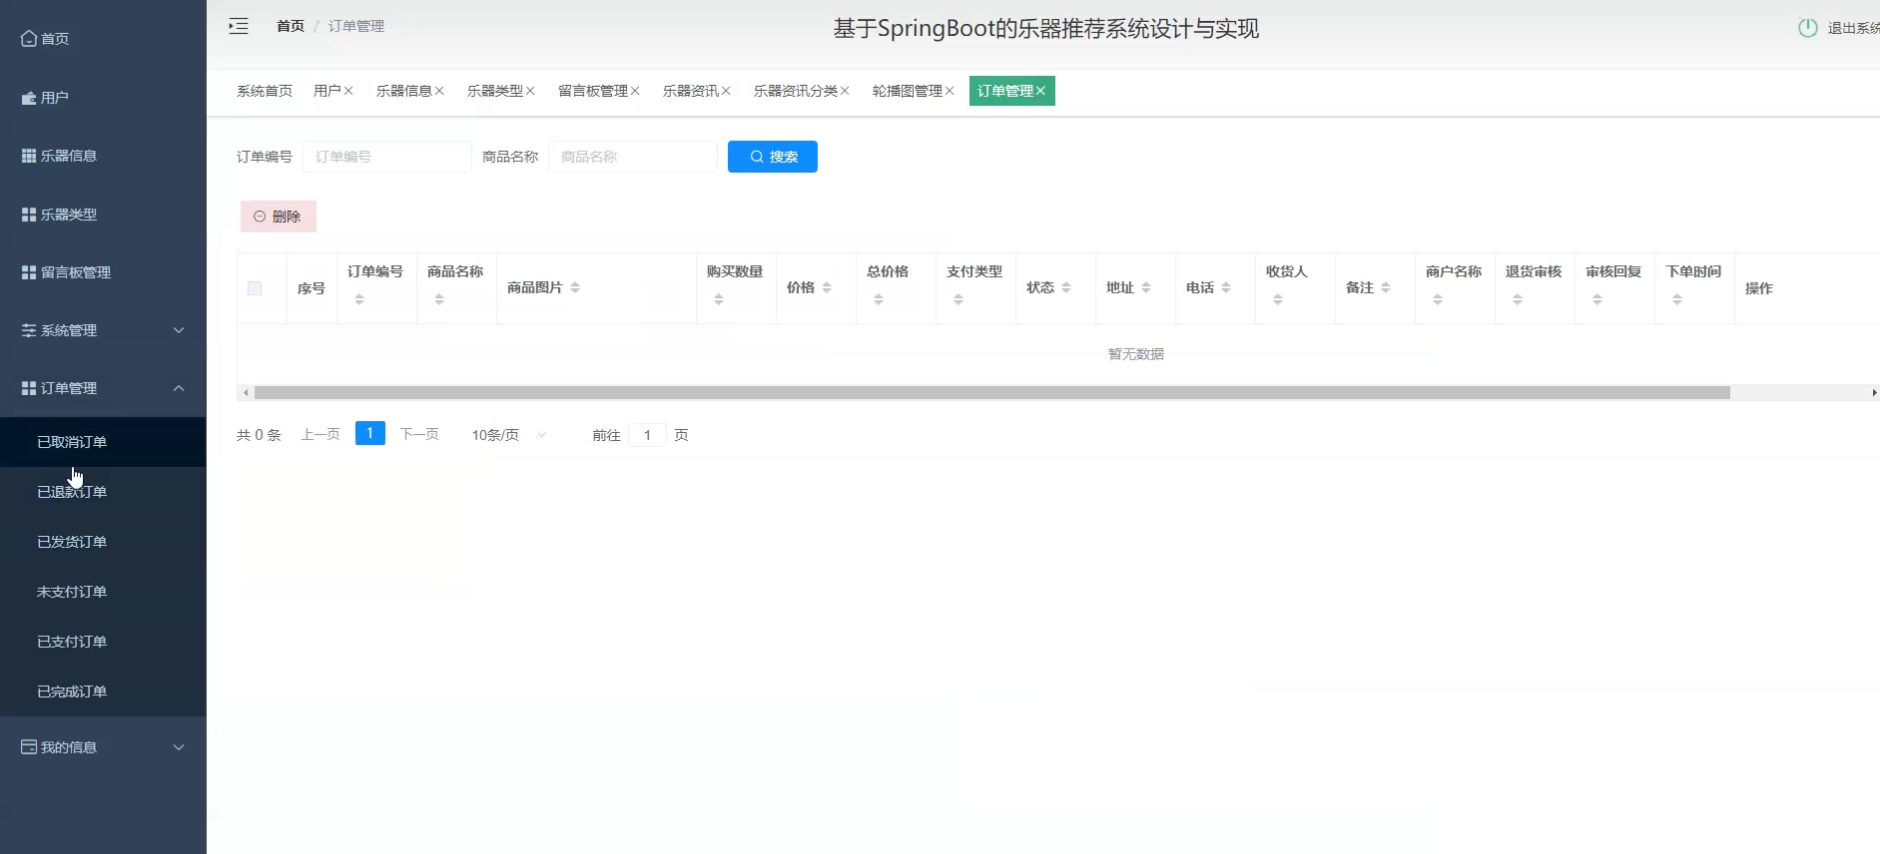Click the go-to page number input

tap(647, 435)
